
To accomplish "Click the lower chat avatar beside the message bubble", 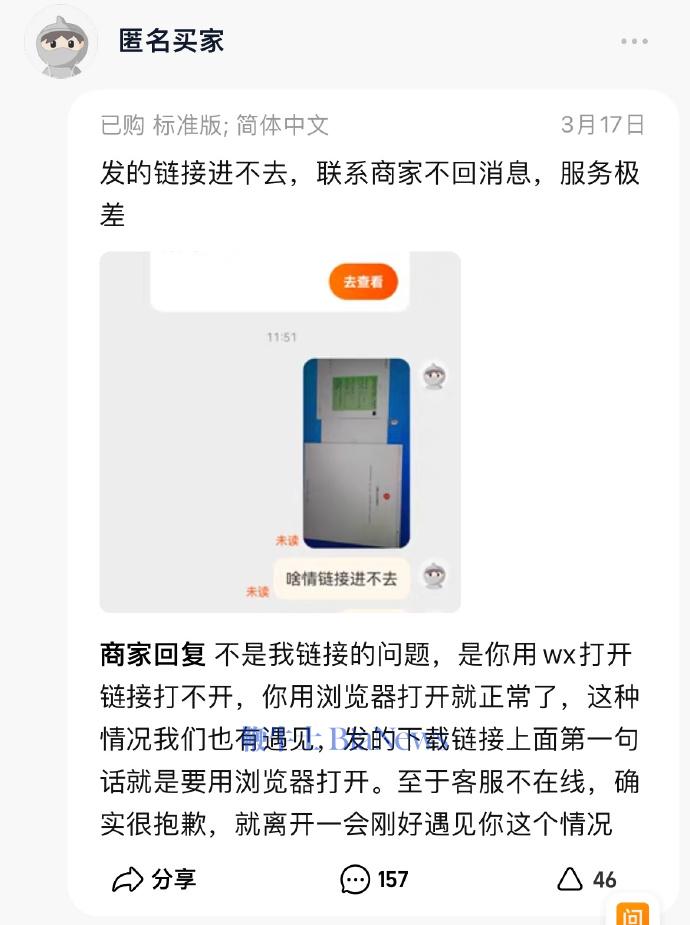I will tap(435, 576).
